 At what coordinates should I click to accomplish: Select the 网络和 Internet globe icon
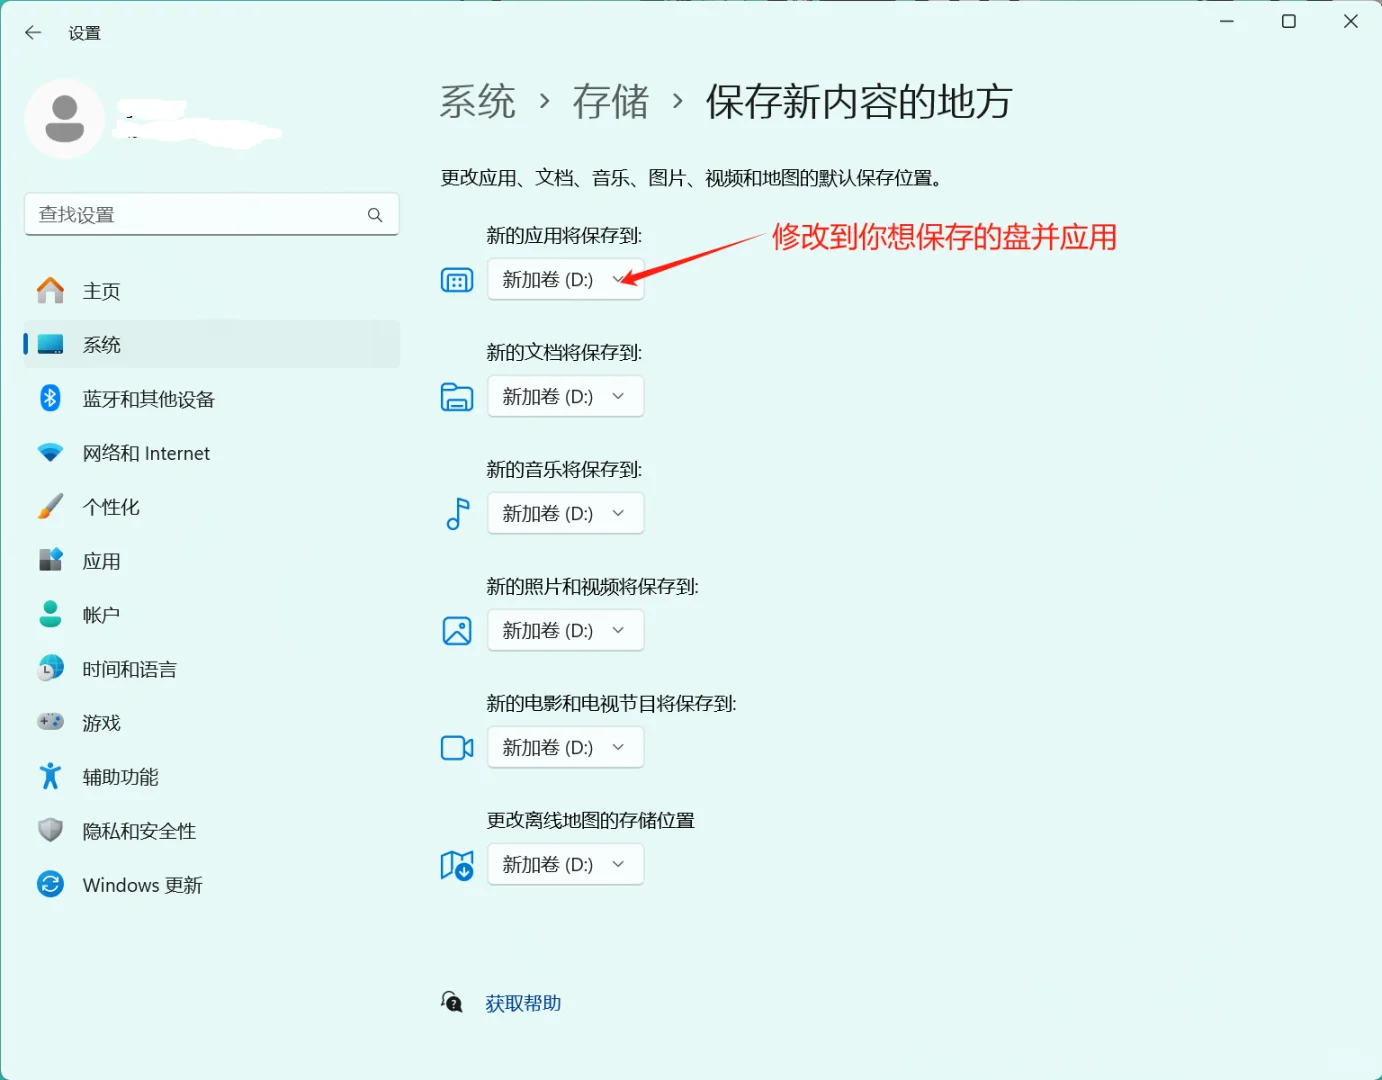(50, 452)
